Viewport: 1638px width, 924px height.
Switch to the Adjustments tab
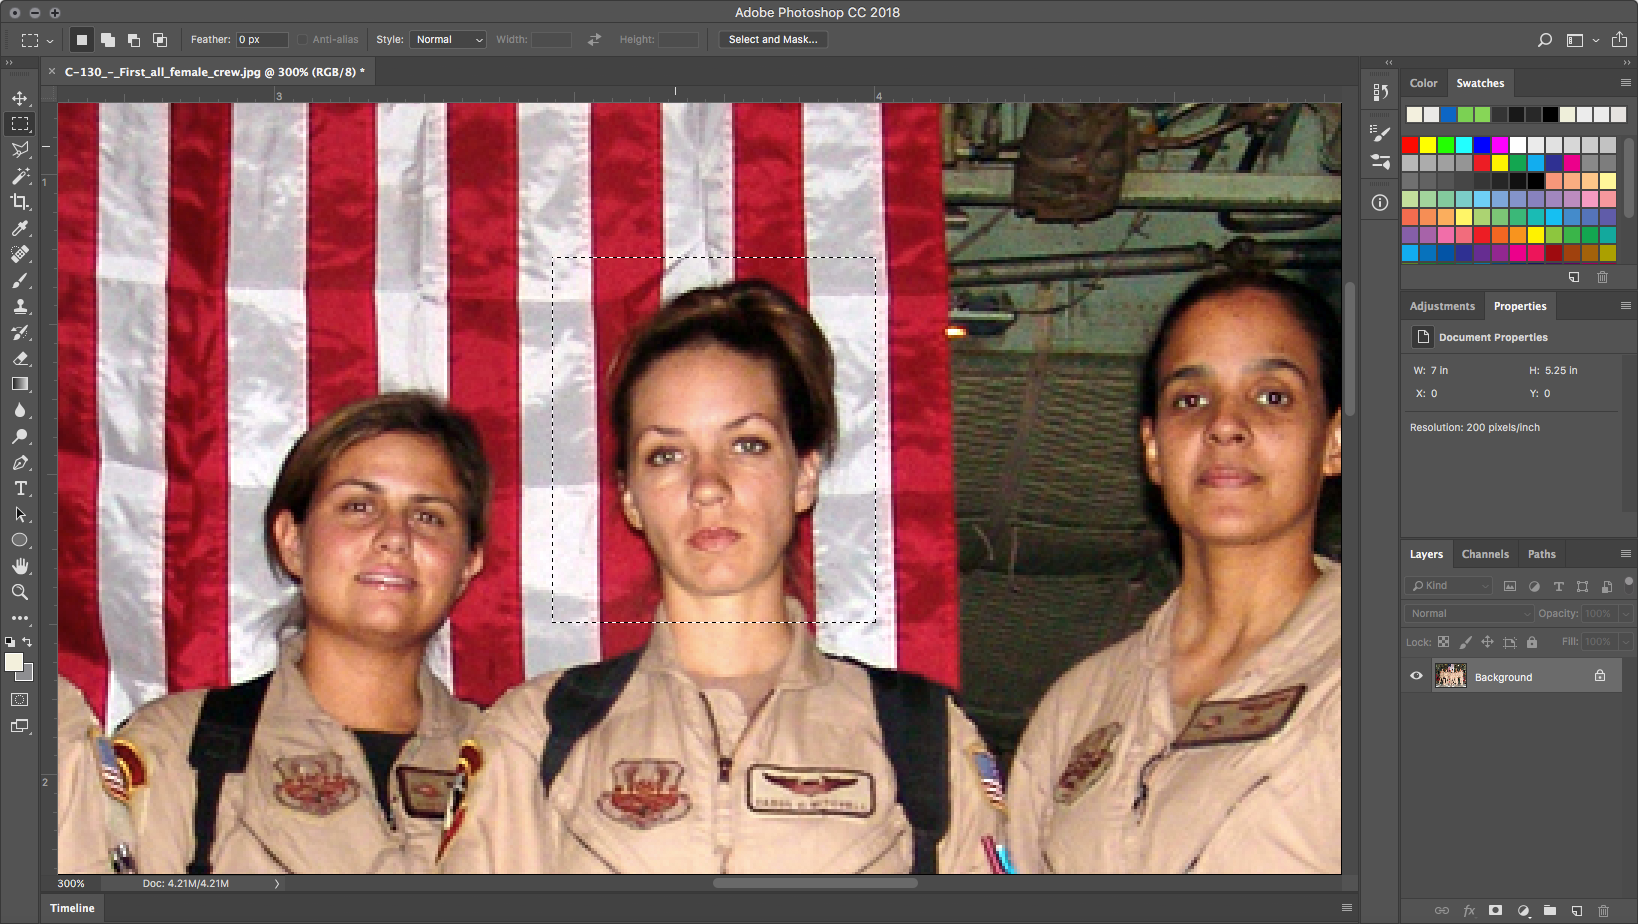pos(1442,306)
